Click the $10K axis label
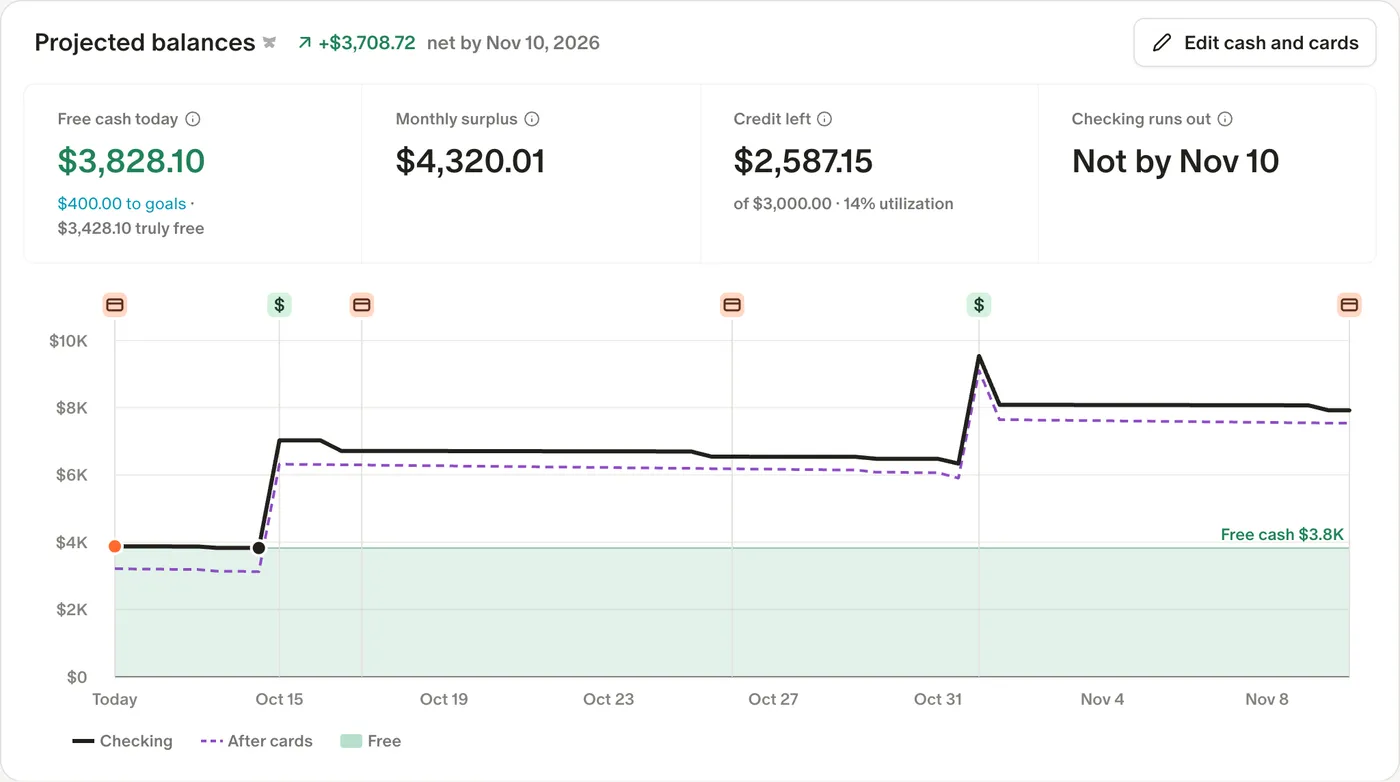1400x782 pixels. click(68, 341)
